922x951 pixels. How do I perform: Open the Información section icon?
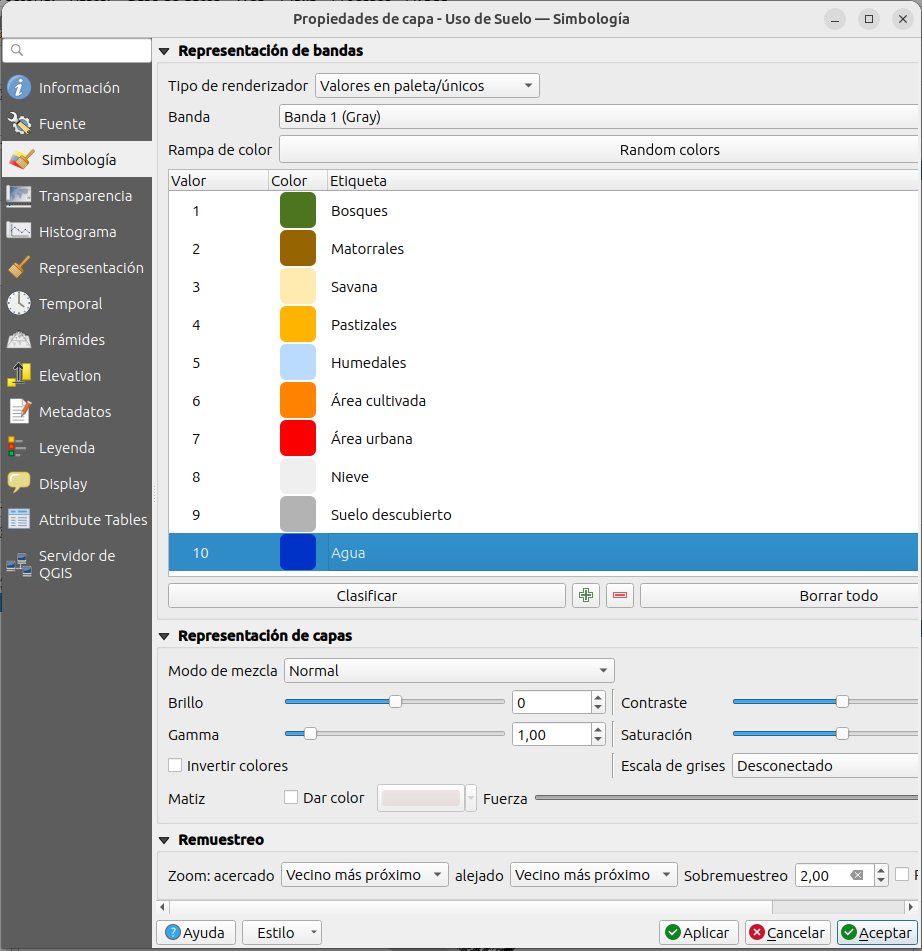[x=19, y=88]
